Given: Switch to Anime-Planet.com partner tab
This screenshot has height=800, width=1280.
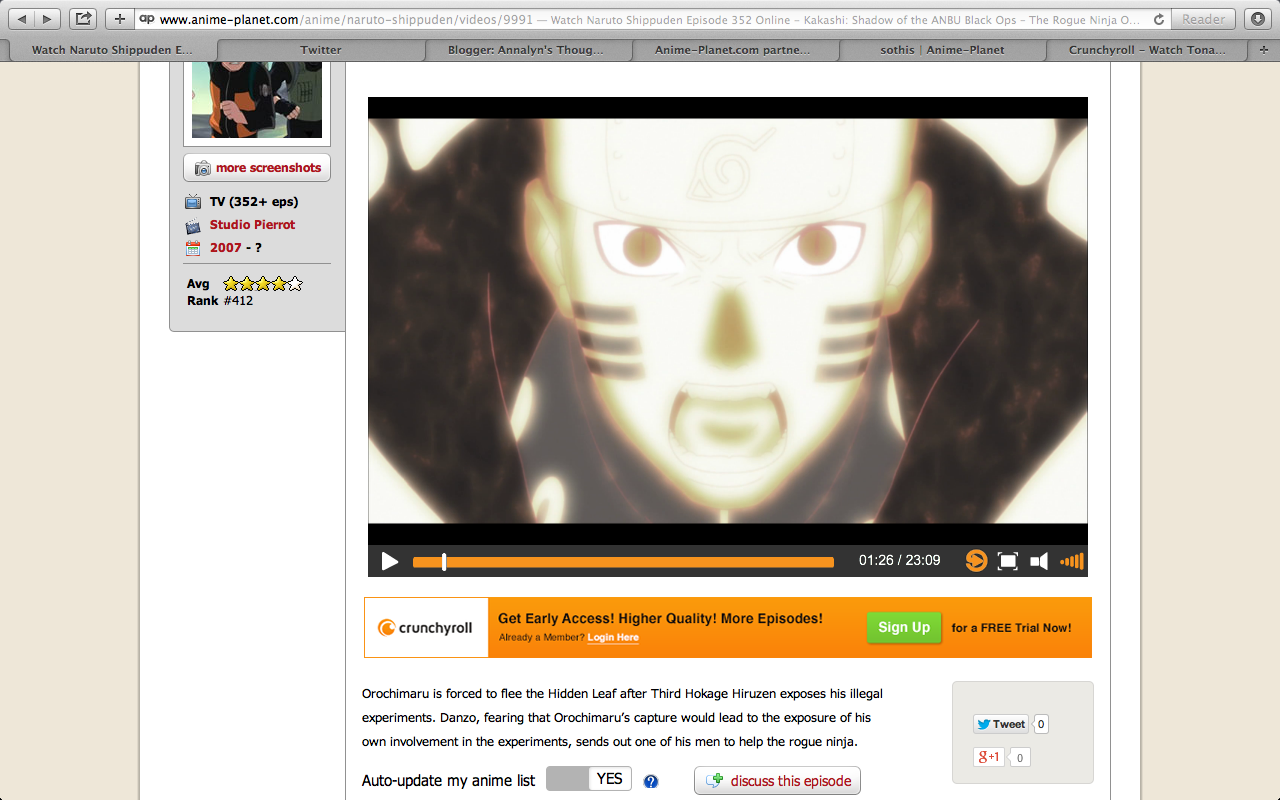Looking at the screenshot, I should click(734, 50).
